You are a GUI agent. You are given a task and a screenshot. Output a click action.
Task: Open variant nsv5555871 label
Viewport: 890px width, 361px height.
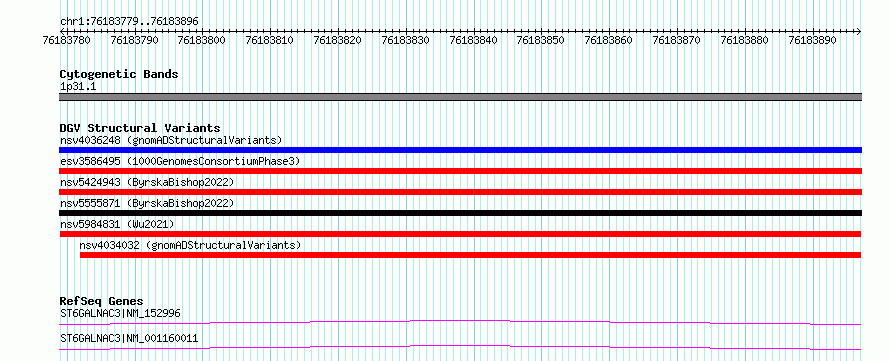[147, 203]
